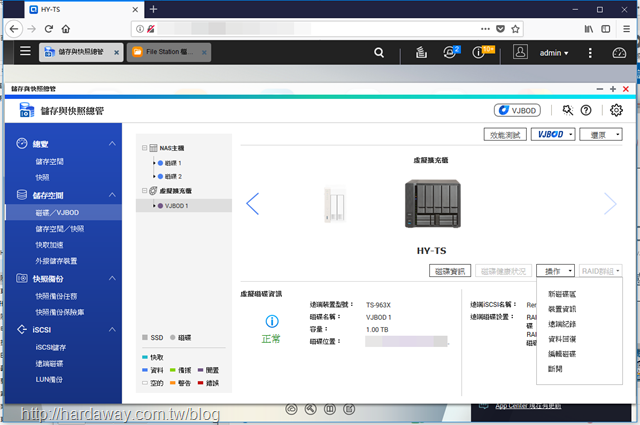Choose 裝置資訊 from the 操作 menu

pos(562,309)
